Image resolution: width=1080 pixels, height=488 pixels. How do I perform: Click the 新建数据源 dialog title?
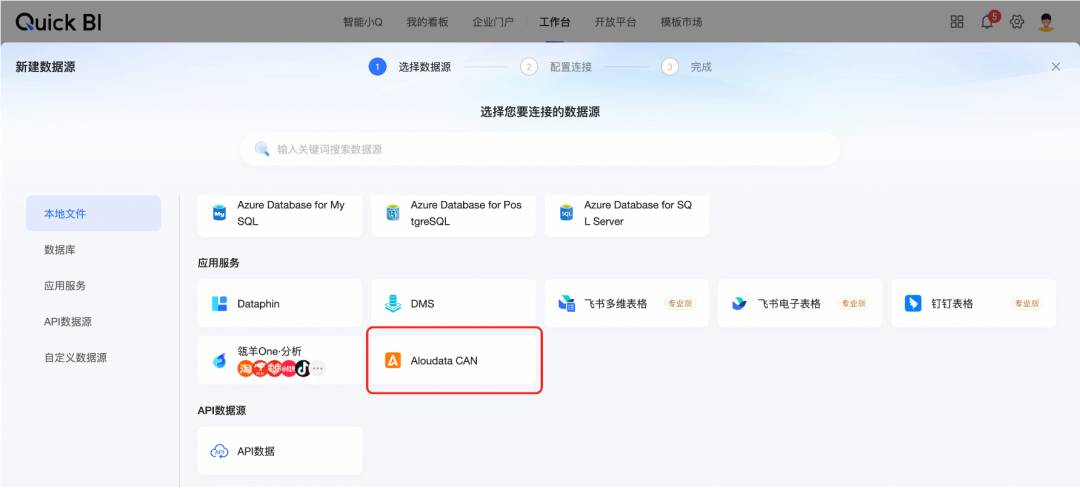pos(45,67)
